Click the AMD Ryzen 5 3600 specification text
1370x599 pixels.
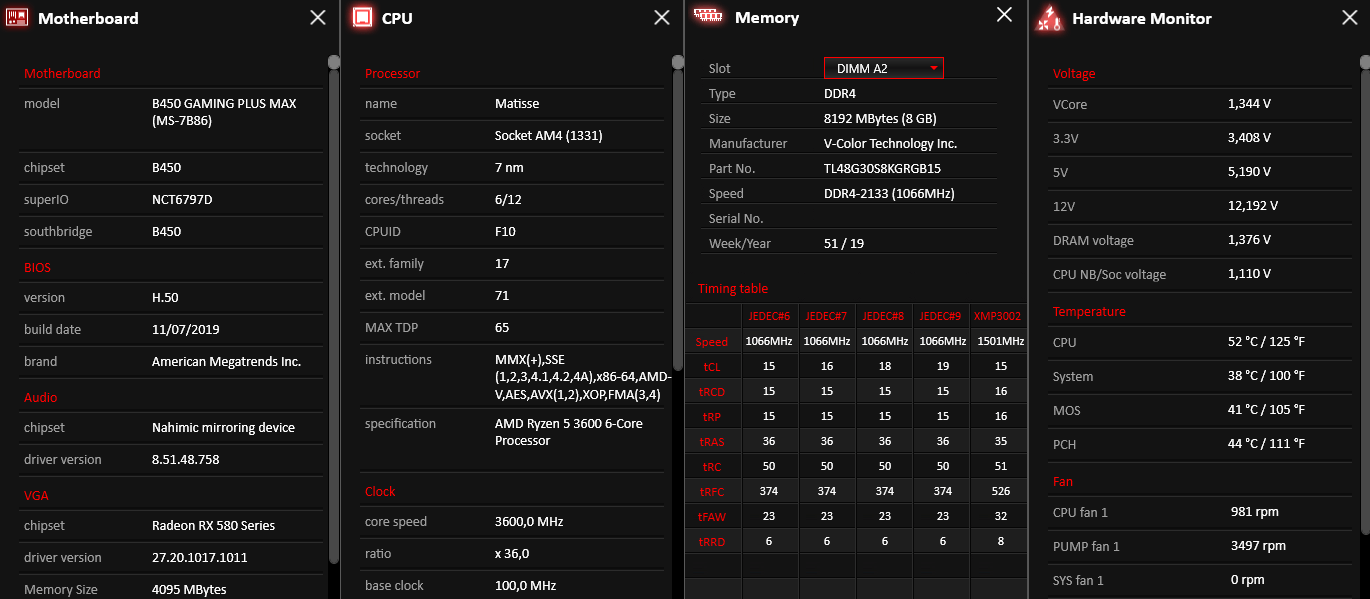[568, 432]
